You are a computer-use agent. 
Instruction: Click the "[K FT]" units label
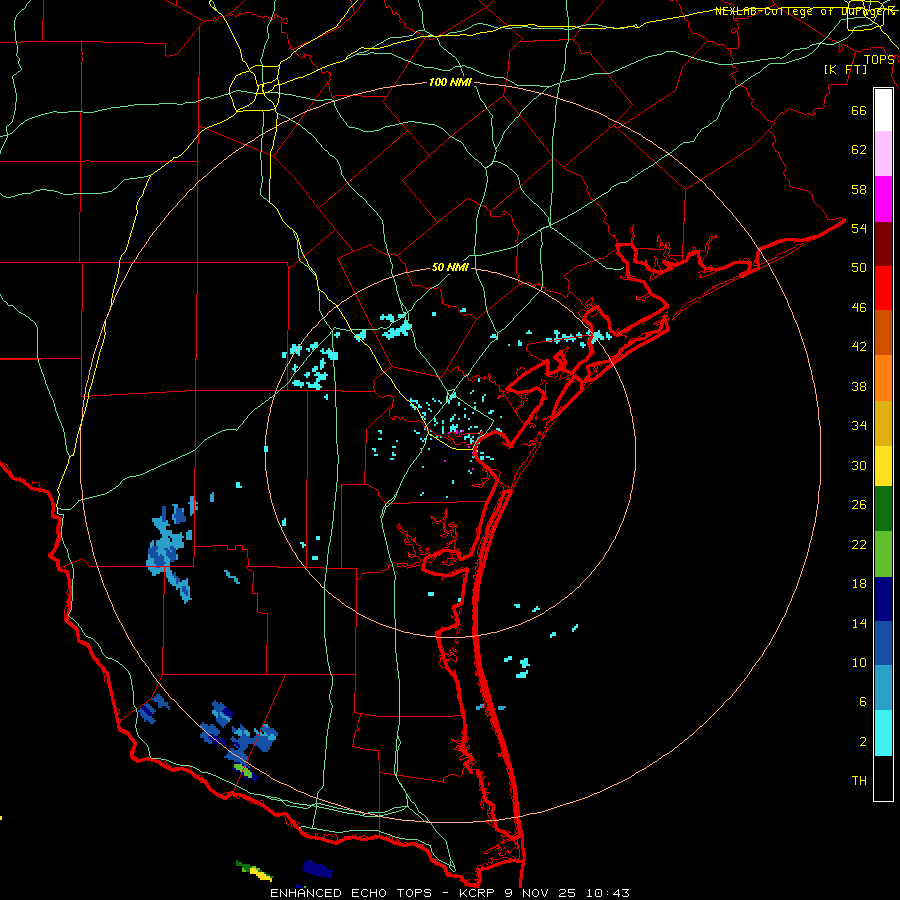(845, 69)
